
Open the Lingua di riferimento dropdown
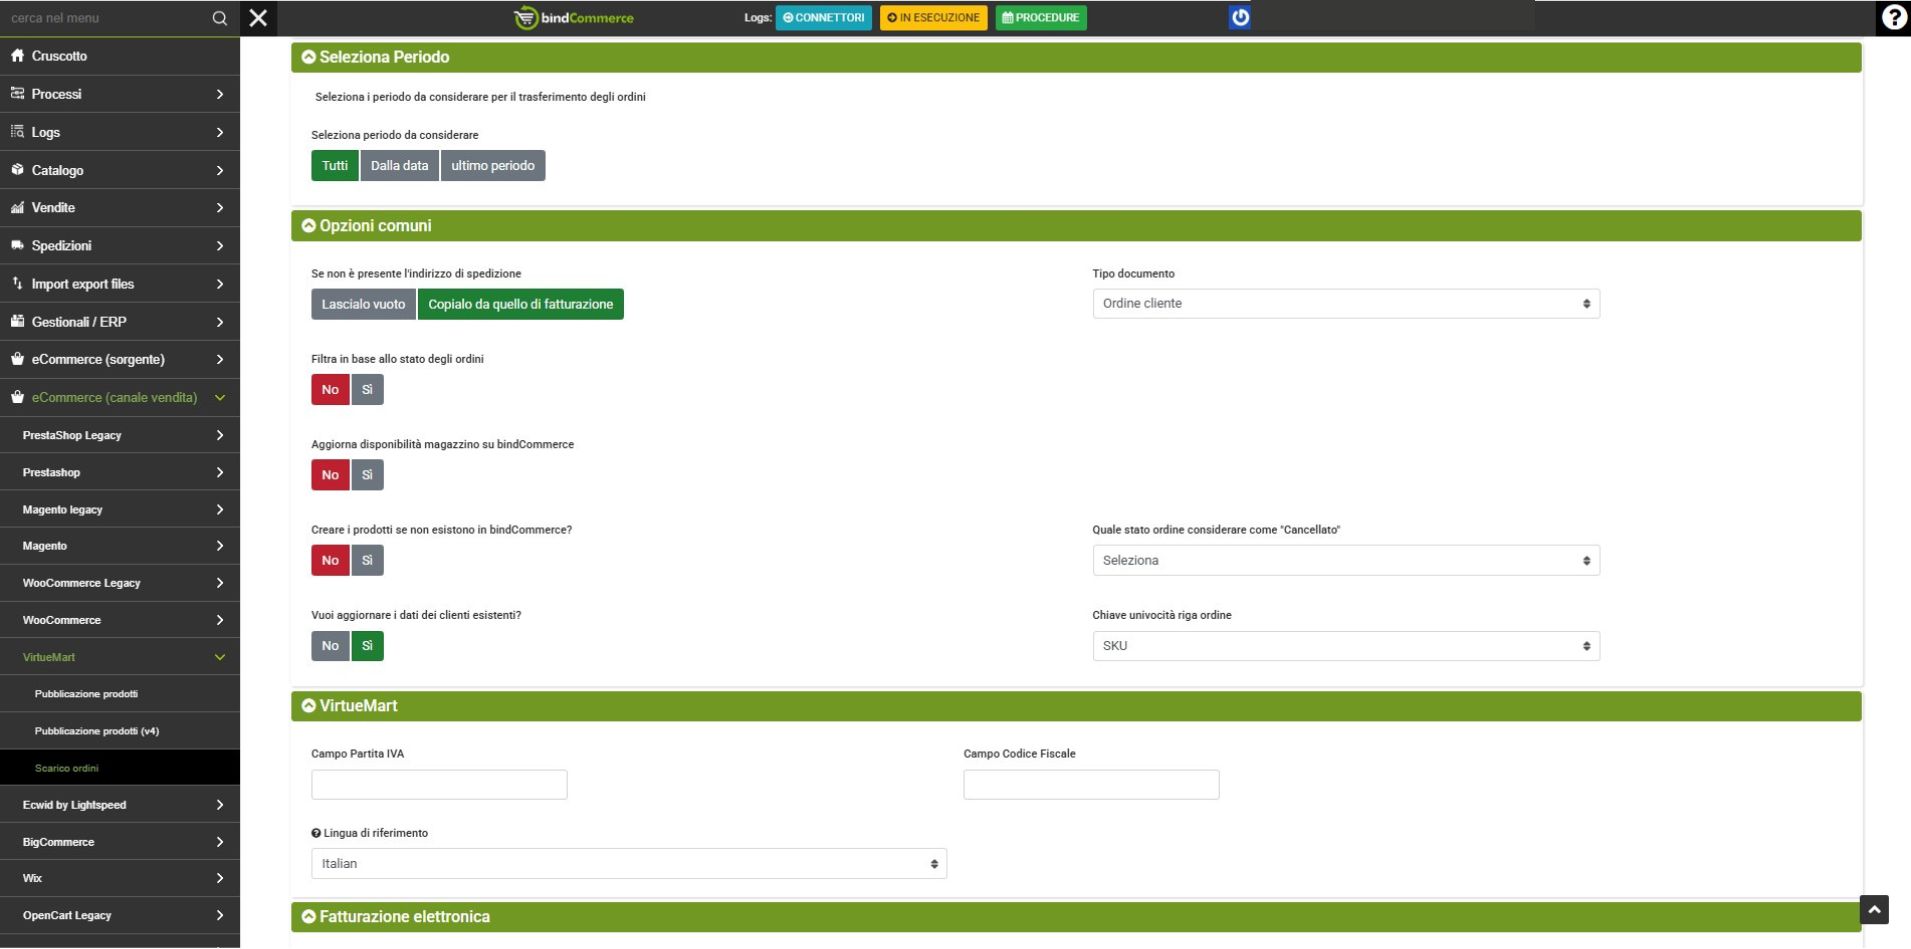[628, 864]
